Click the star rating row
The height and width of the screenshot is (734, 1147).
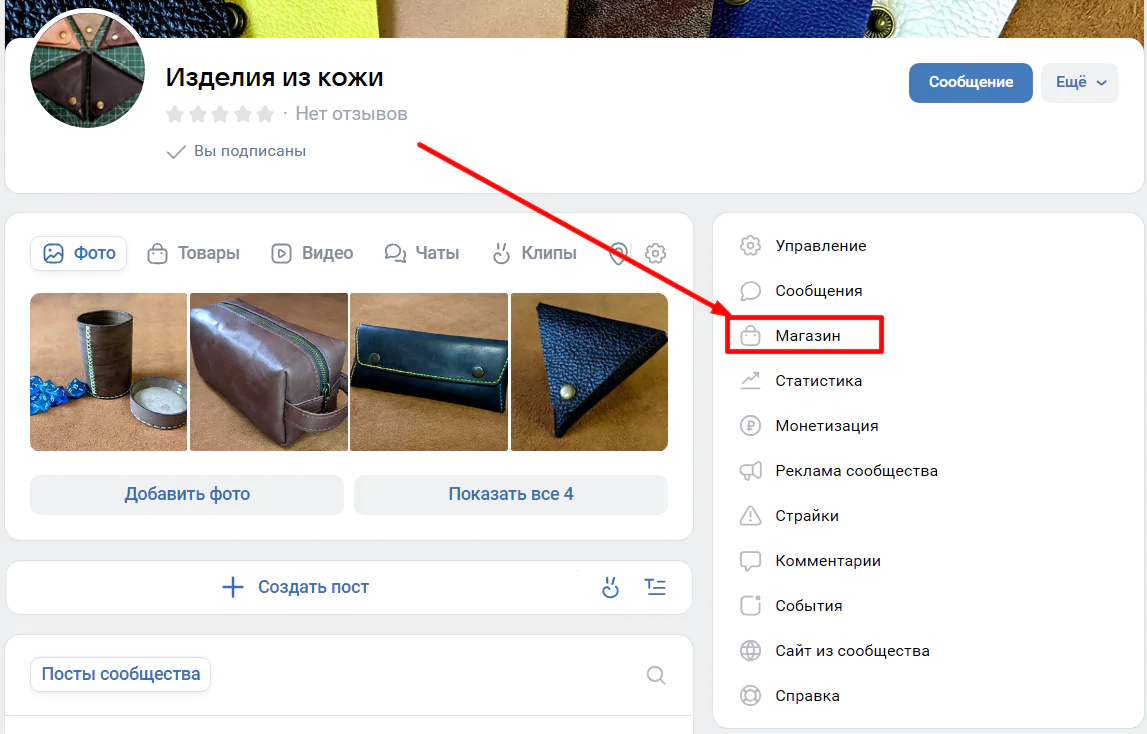(220, 114)
